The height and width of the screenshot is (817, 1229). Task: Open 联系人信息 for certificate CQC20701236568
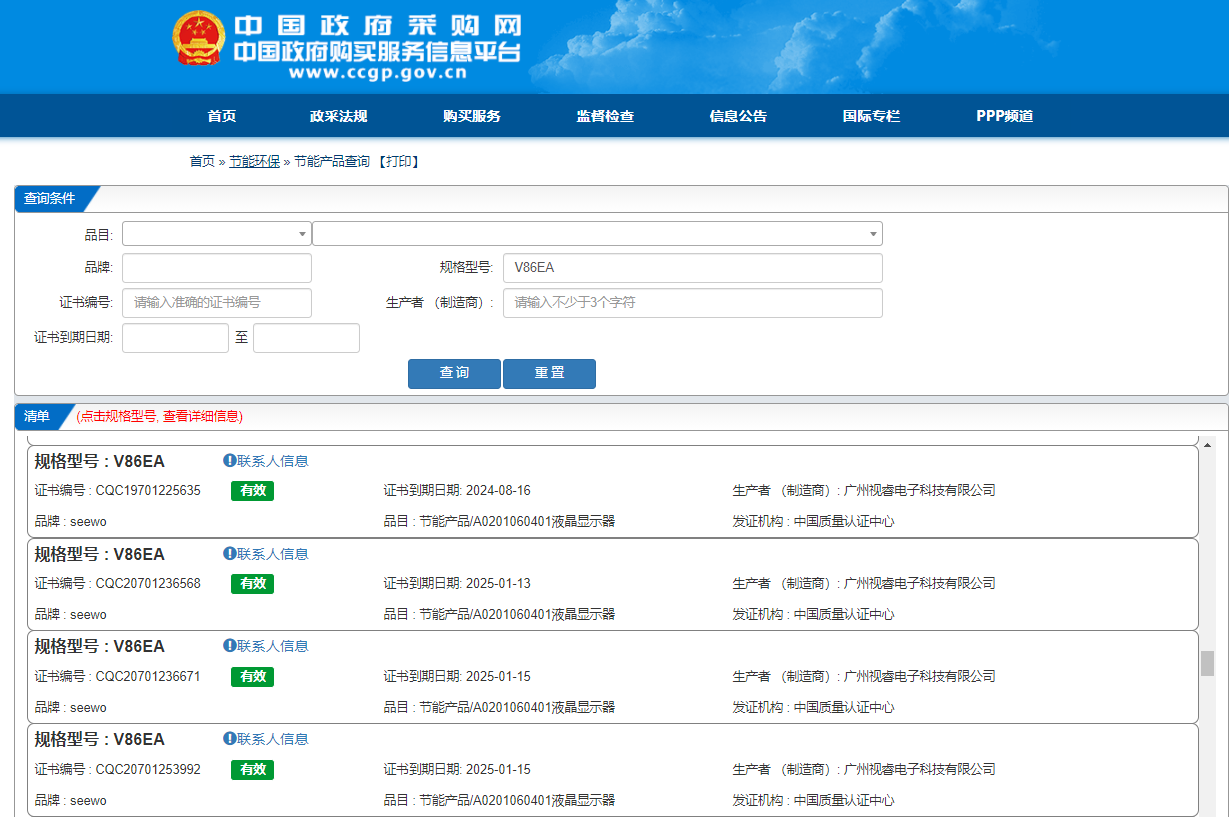(273, 554)
